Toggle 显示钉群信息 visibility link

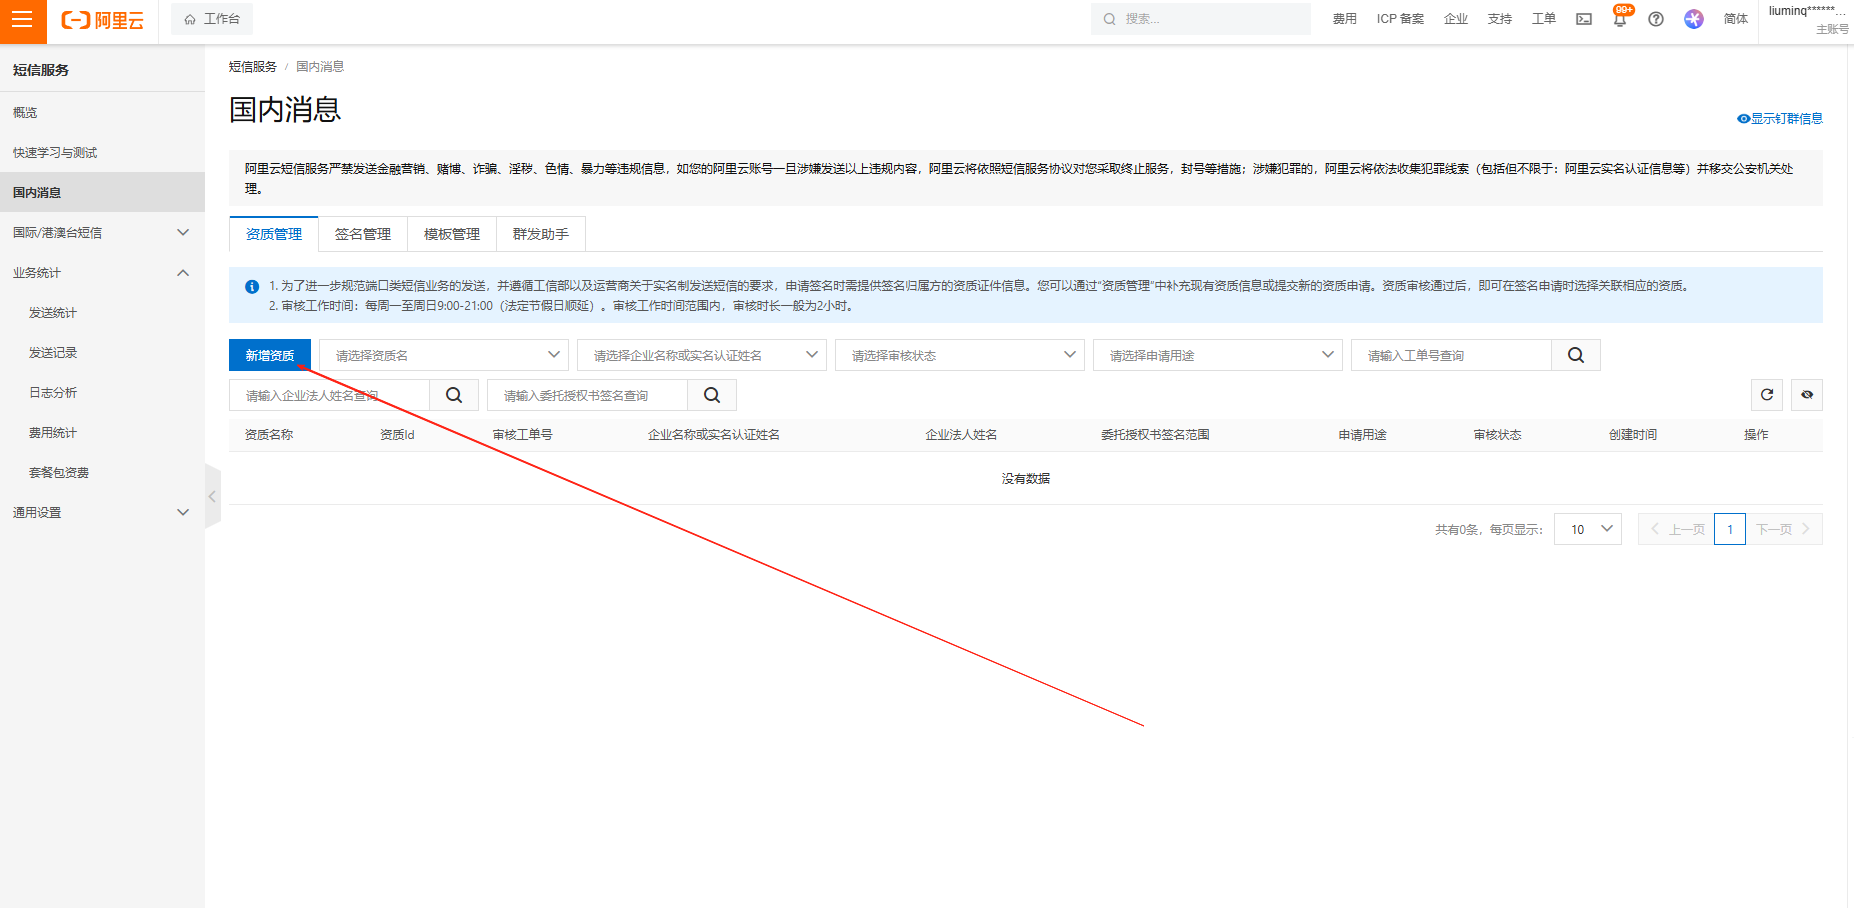click(x=1780, y=118)
